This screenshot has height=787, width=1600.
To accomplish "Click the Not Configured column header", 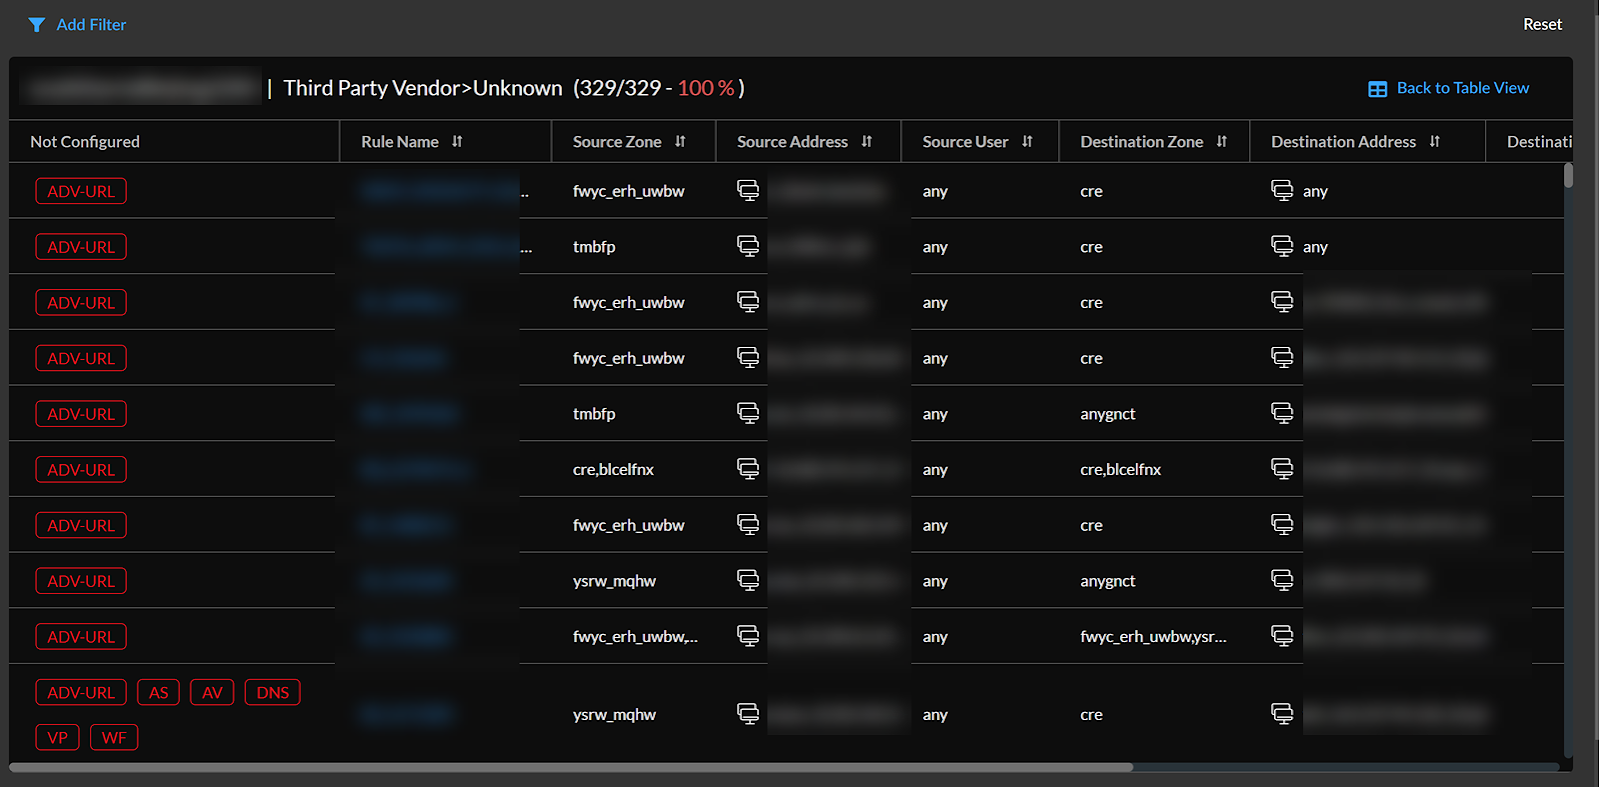I will [85, 142].
